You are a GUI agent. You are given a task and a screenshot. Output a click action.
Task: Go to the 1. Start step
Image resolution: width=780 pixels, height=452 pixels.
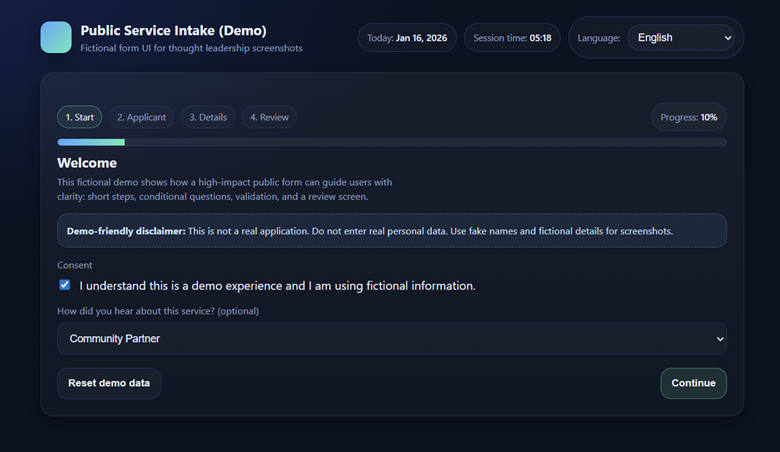click(80, 117)
